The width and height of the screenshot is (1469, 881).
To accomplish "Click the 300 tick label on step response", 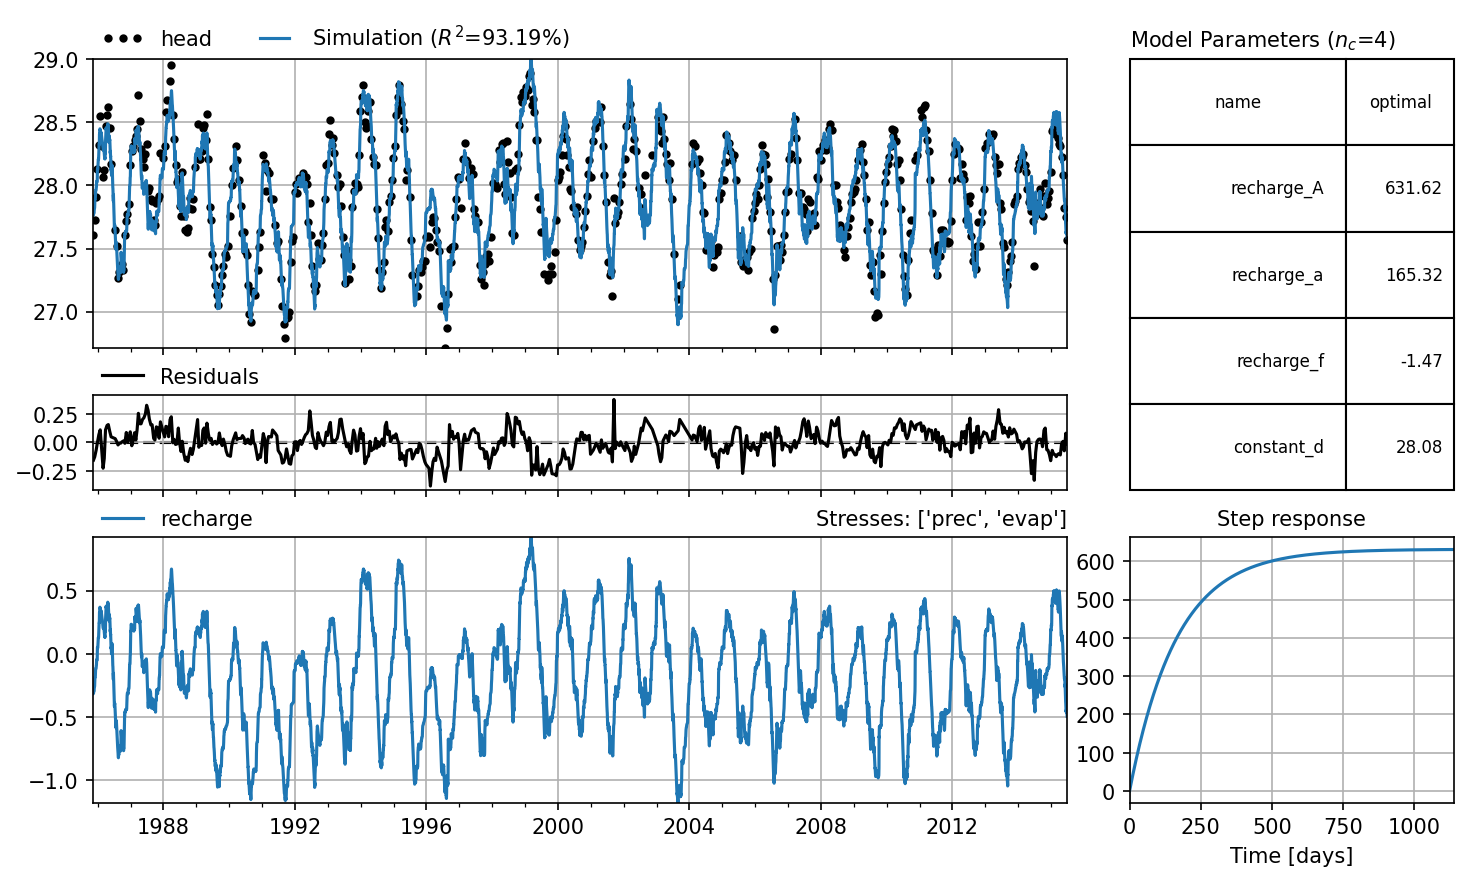I will [x=1096, y=677].
